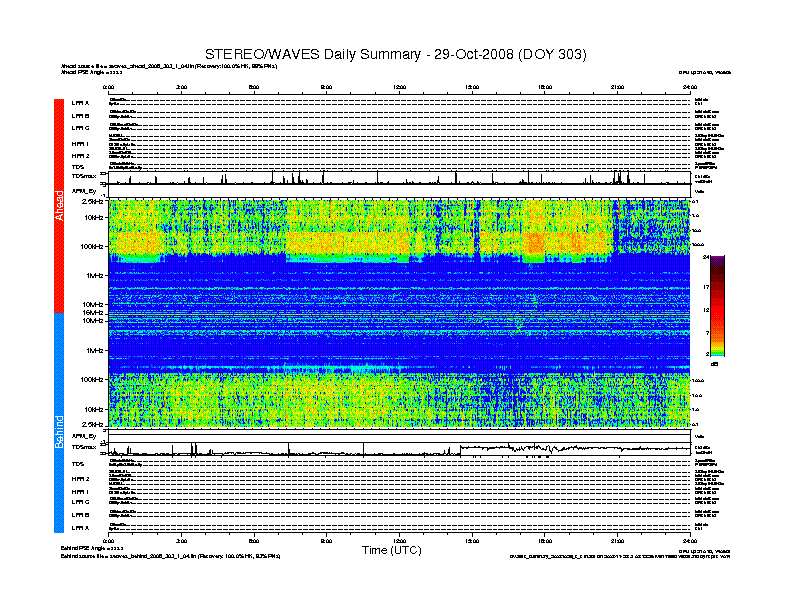Image resolution: width=792 pixels, height=612 pixels.
Task: Click the 3:00 tick on the bottom time axis
Action: (181, 541)
